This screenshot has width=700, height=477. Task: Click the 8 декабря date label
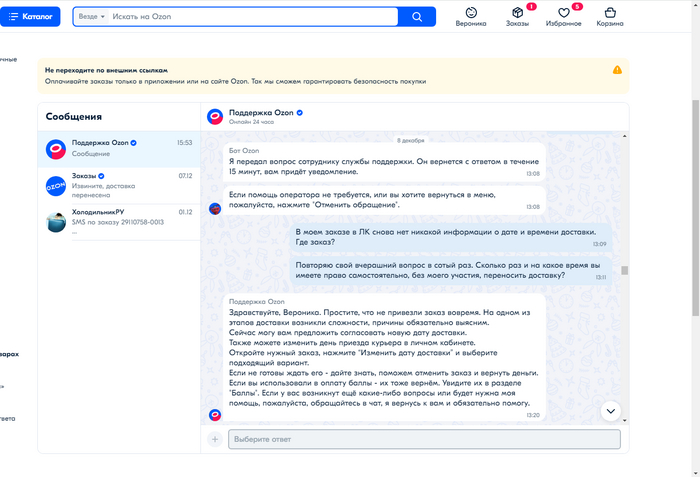pos(410,140)
